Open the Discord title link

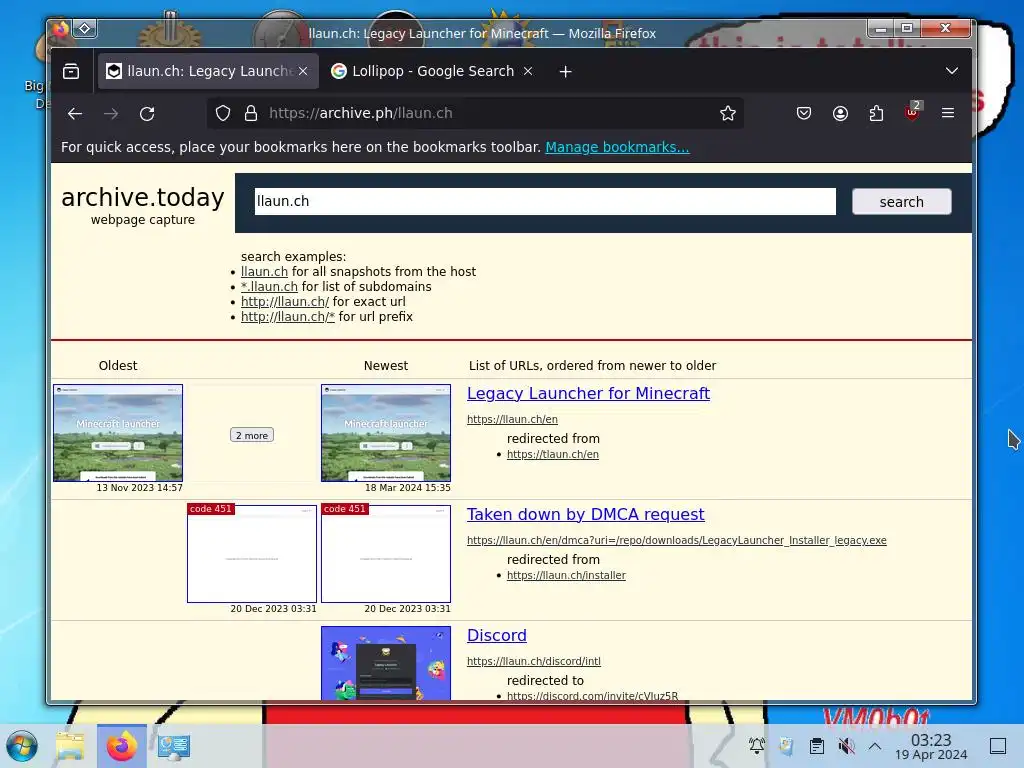pos(497,635)
